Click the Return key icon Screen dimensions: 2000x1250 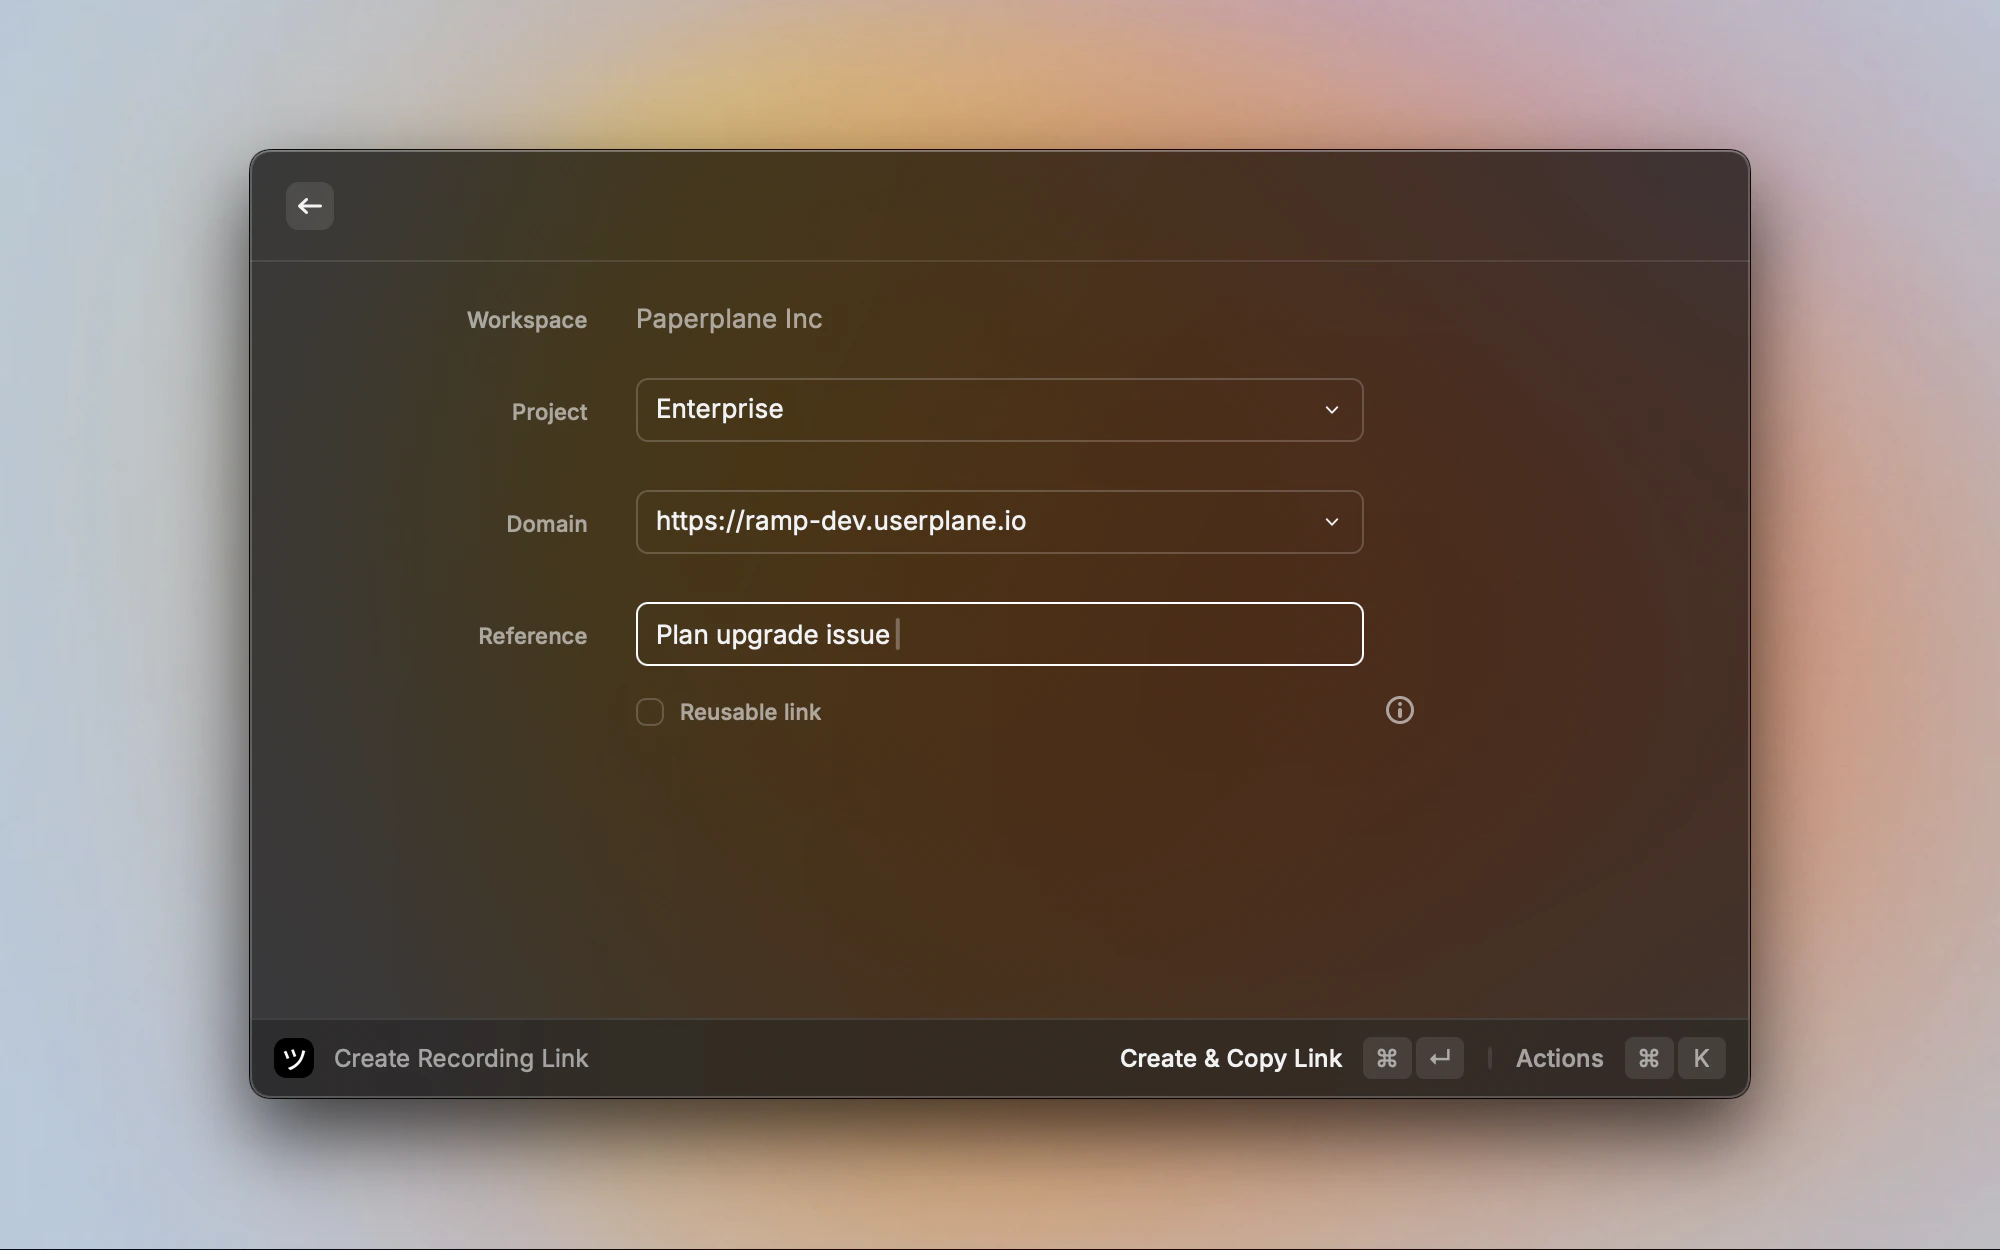(1440, 1058)
